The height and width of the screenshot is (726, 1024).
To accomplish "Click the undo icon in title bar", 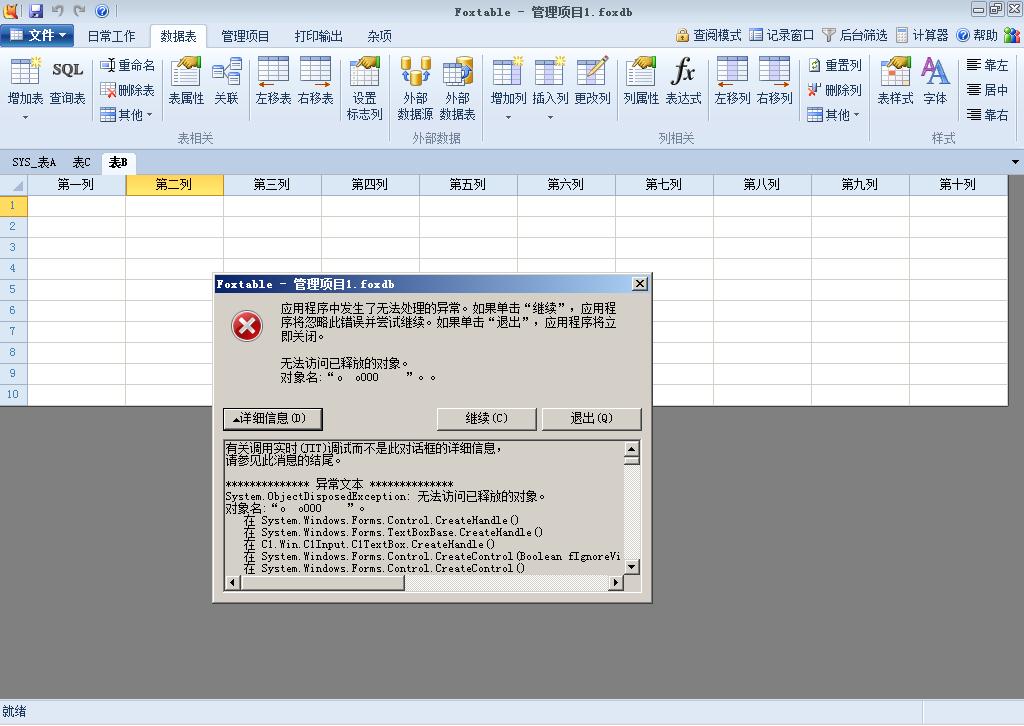I will point(58,10).
